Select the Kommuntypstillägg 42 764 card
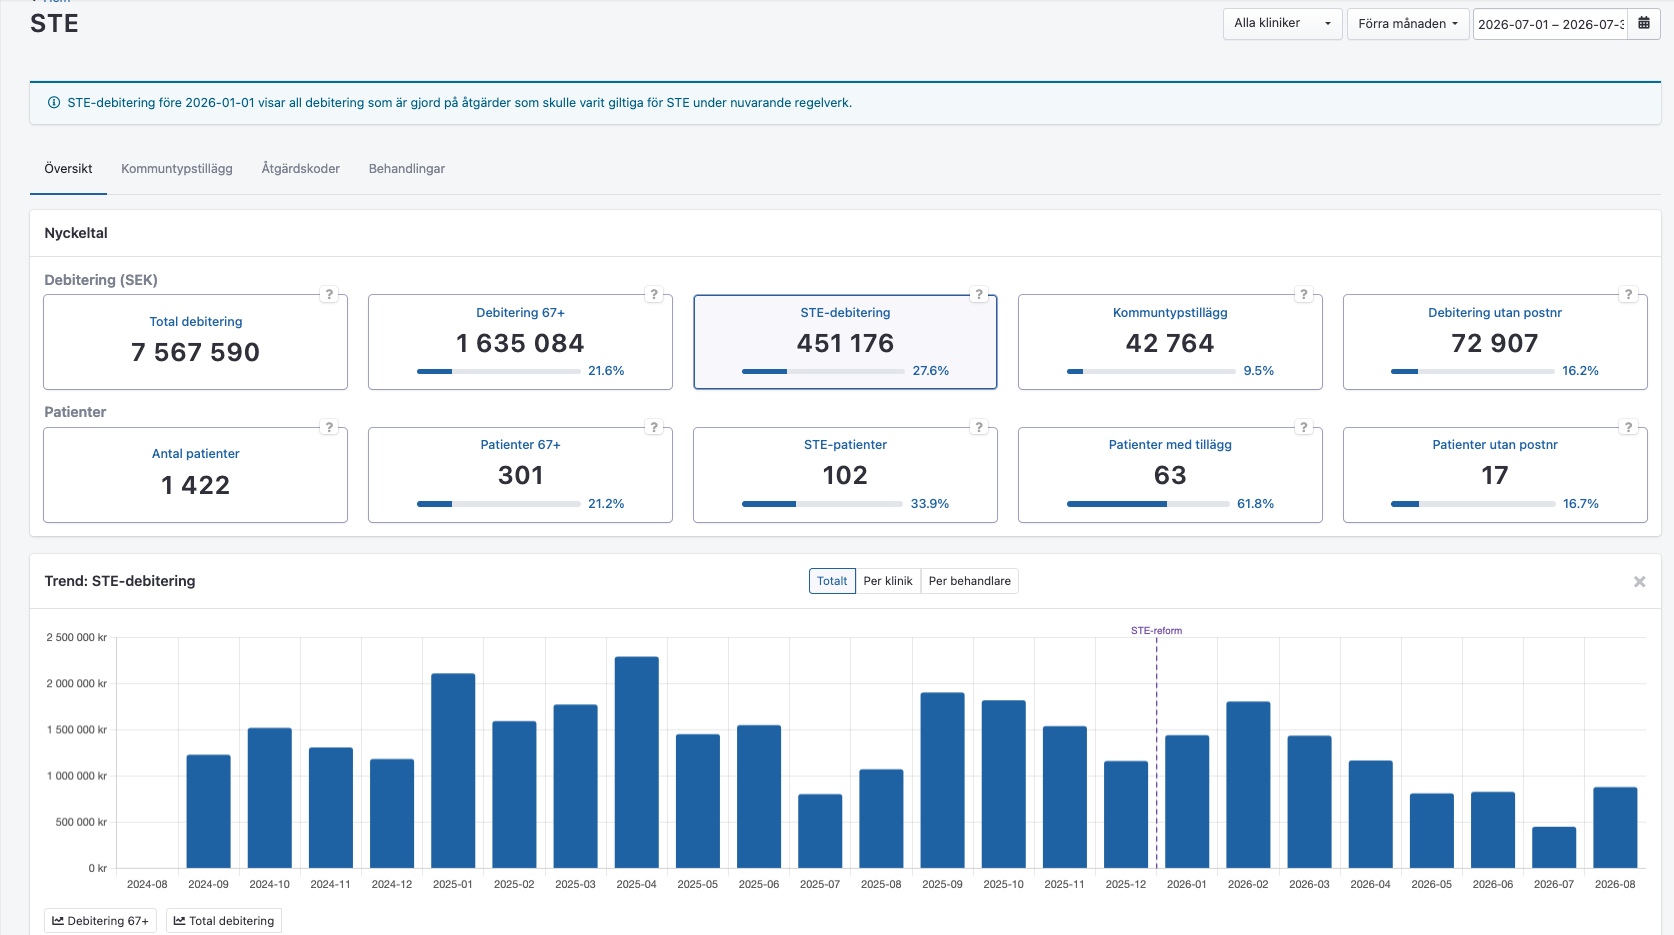Viewport: 1674px width, 935px height. [1170, 342]
